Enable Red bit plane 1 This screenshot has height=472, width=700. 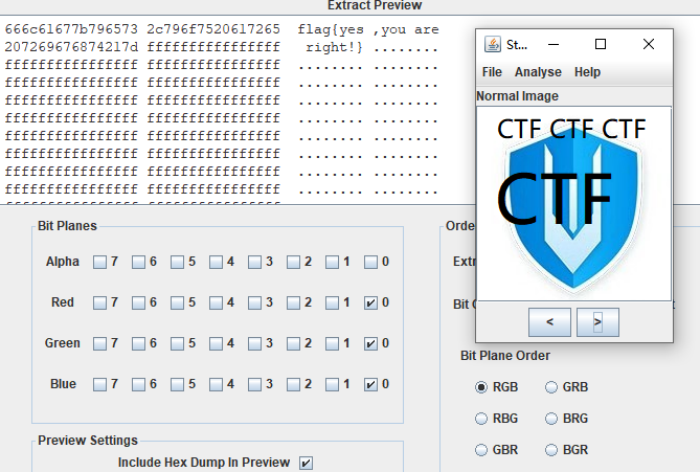pyautogui.click(x=332, y=303)
